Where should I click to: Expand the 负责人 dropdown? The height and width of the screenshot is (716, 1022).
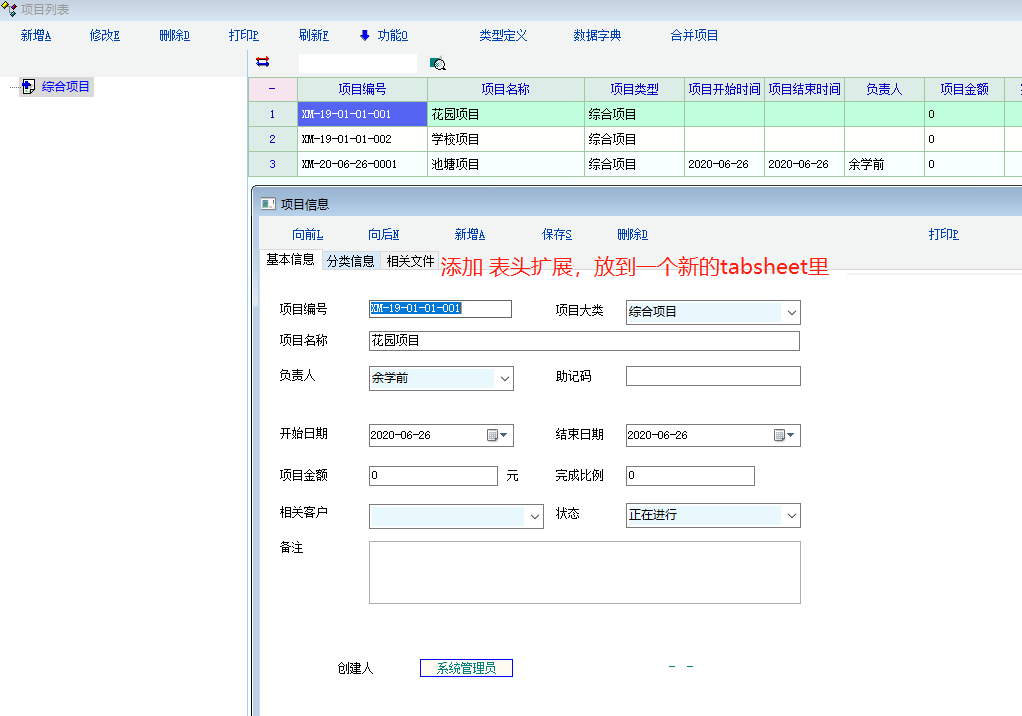(x=504, y=379)
